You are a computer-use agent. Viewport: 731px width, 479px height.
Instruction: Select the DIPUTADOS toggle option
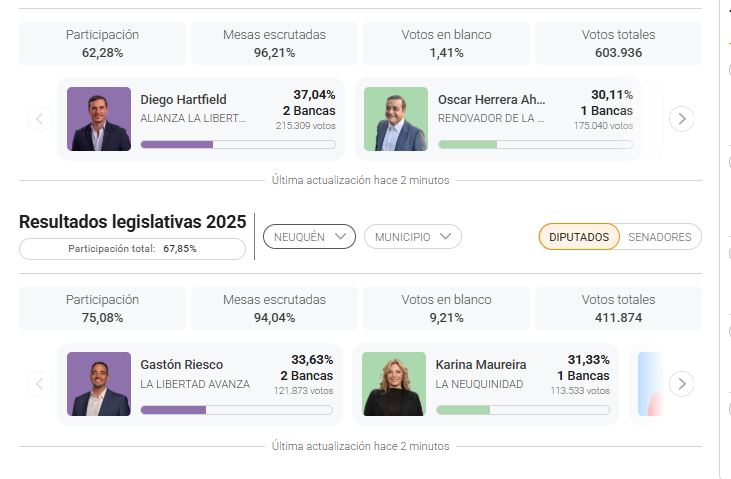(x=578, y=237)
